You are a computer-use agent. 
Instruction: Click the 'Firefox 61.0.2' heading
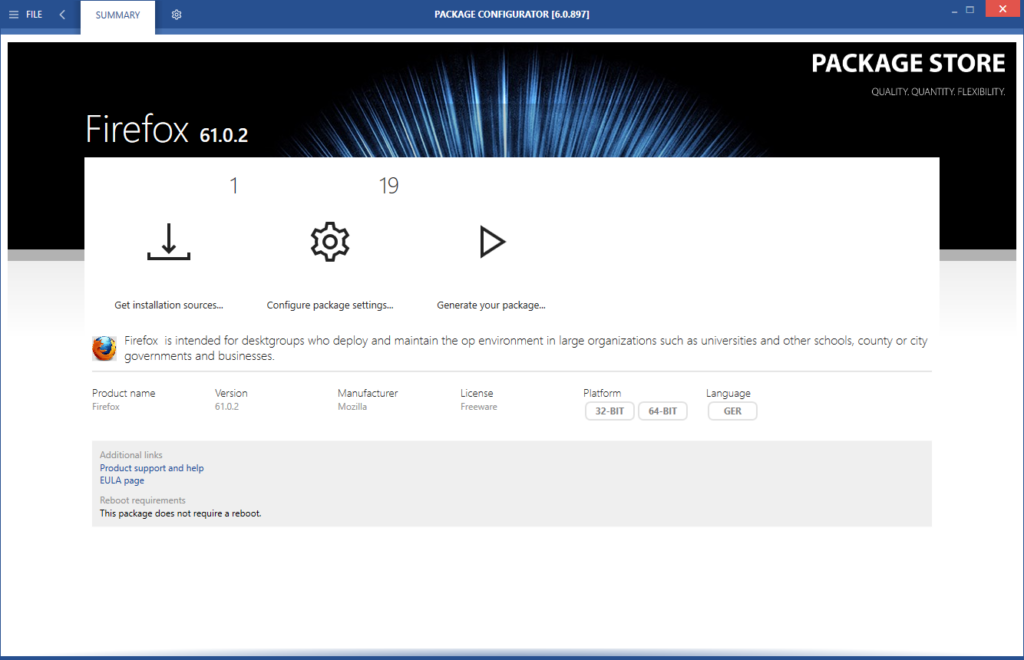click(x=167, y=129)
